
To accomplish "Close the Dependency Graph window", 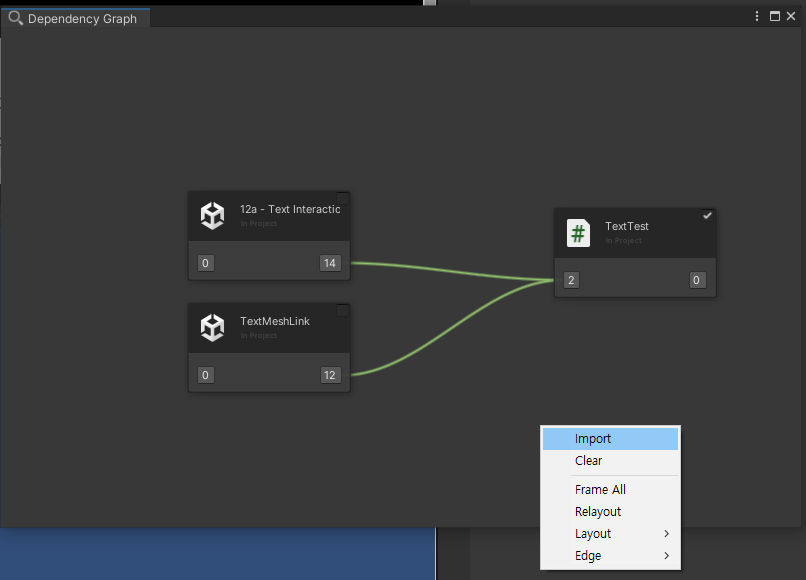I will [791, 16].
